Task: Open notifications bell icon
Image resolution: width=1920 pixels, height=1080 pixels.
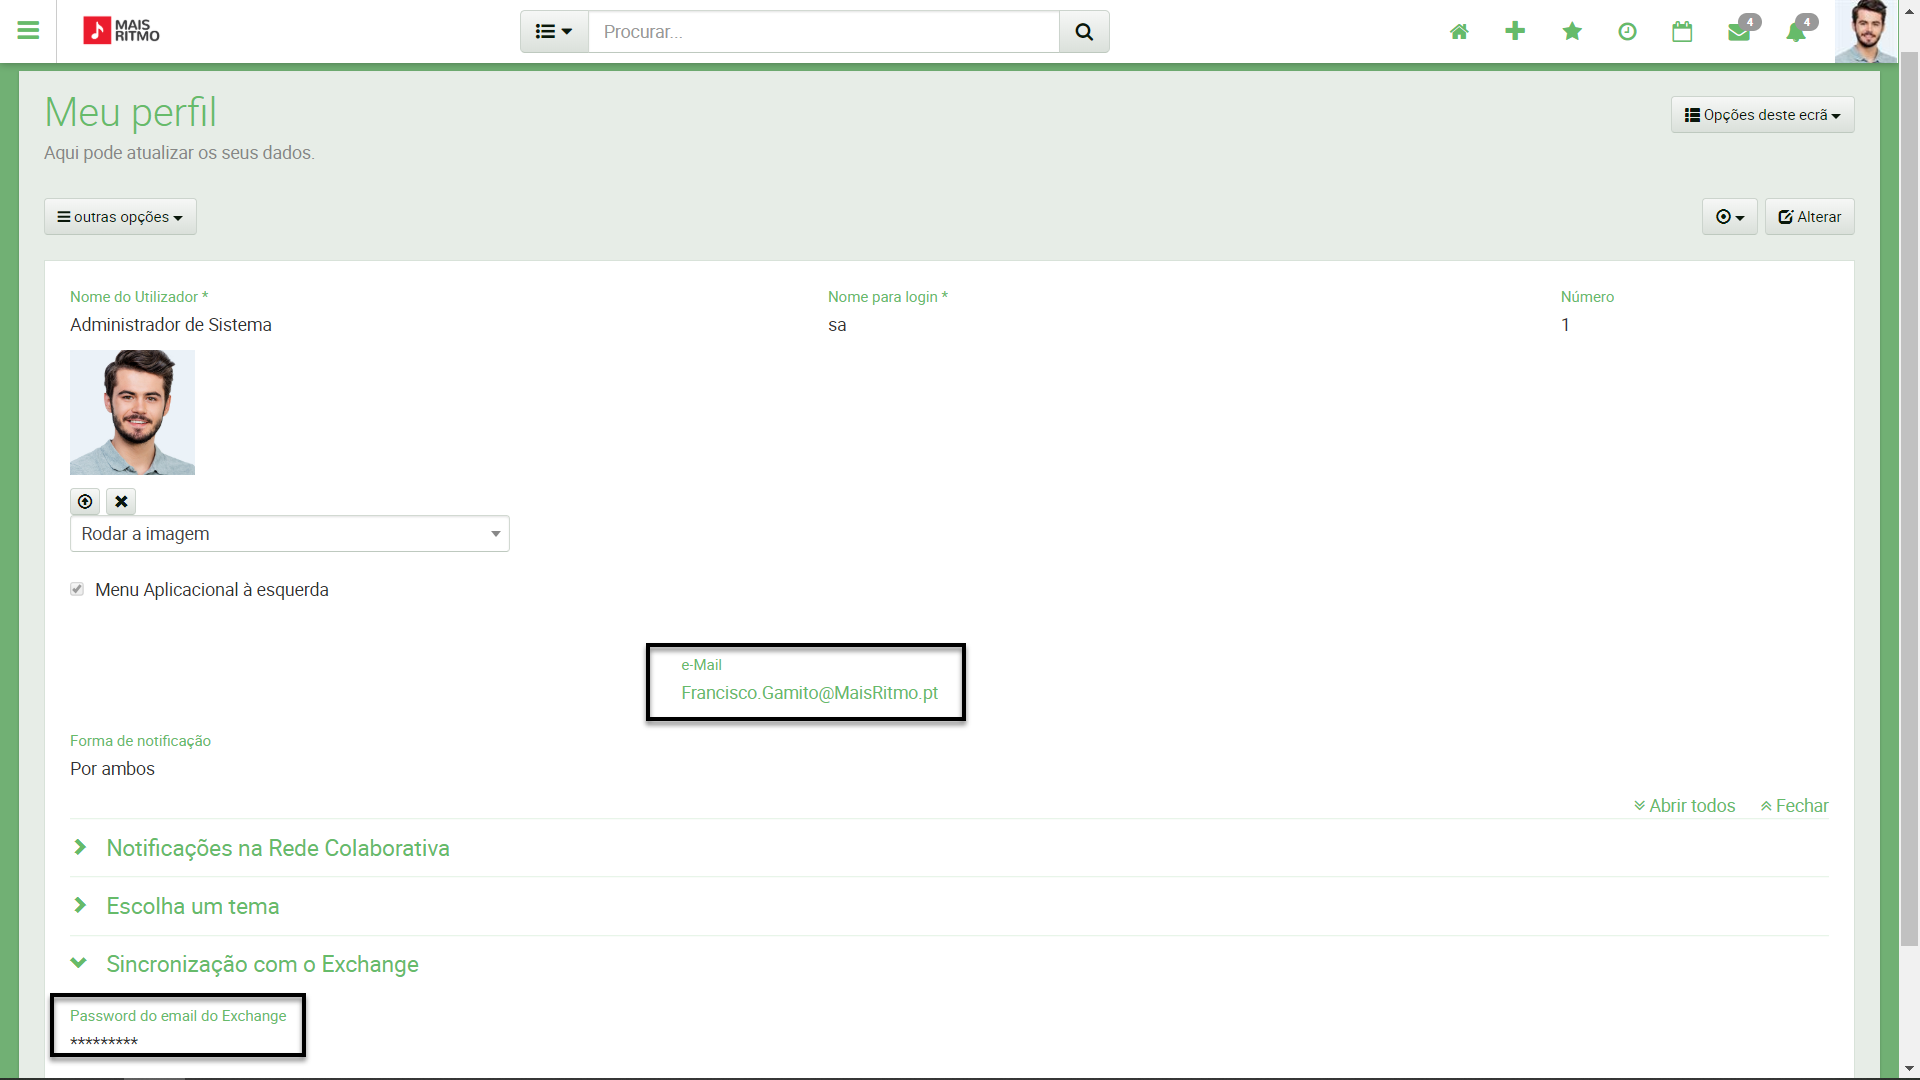Action: click(x=1797, y=31)
